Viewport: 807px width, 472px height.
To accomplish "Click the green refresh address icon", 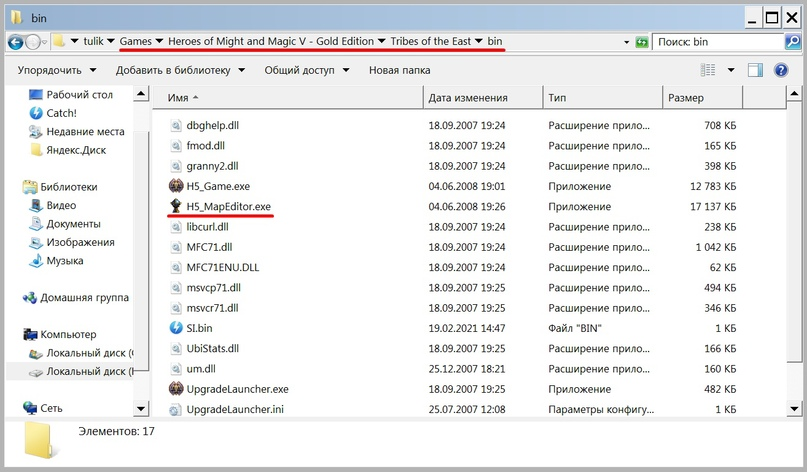I will (641, 42).
